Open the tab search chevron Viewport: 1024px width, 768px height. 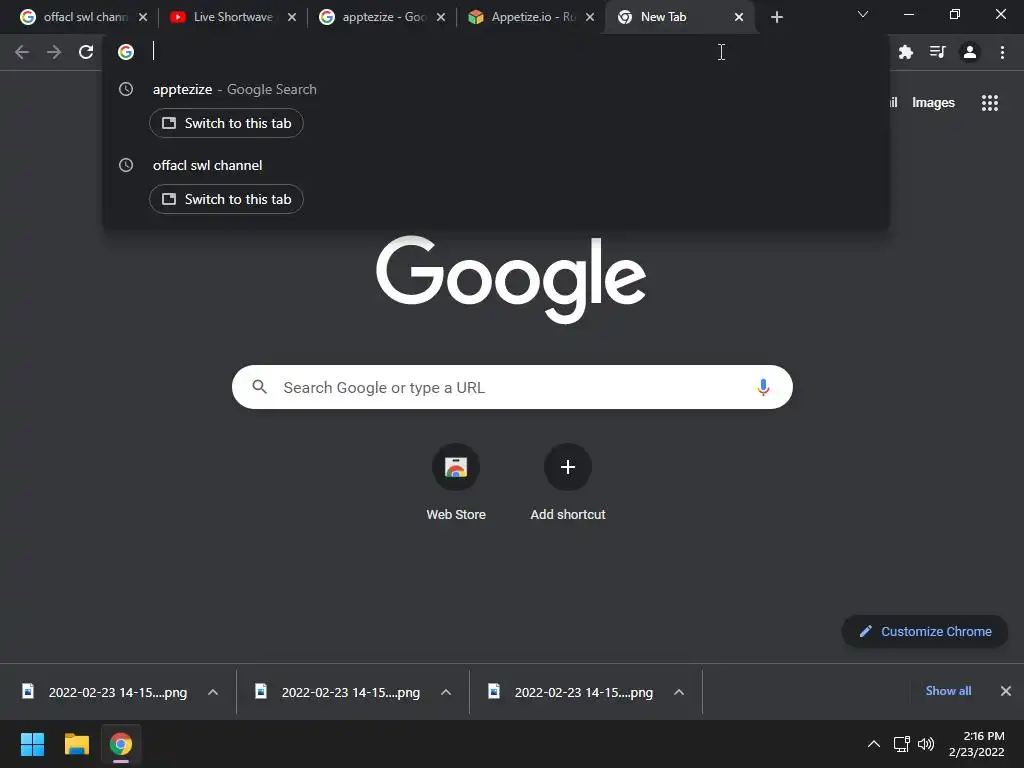(863, 14)
